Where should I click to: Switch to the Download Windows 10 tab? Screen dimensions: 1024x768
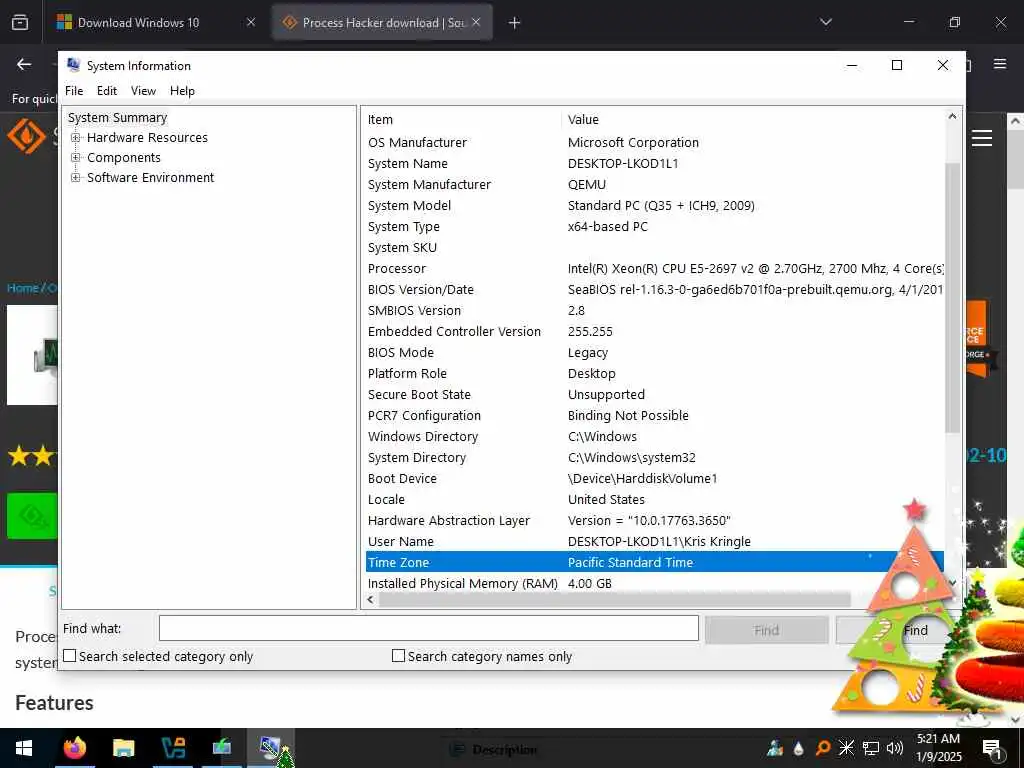[138, 23]
